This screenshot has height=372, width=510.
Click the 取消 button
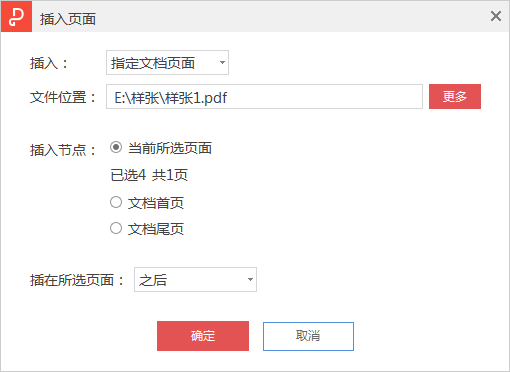click(x=308, y=336)
